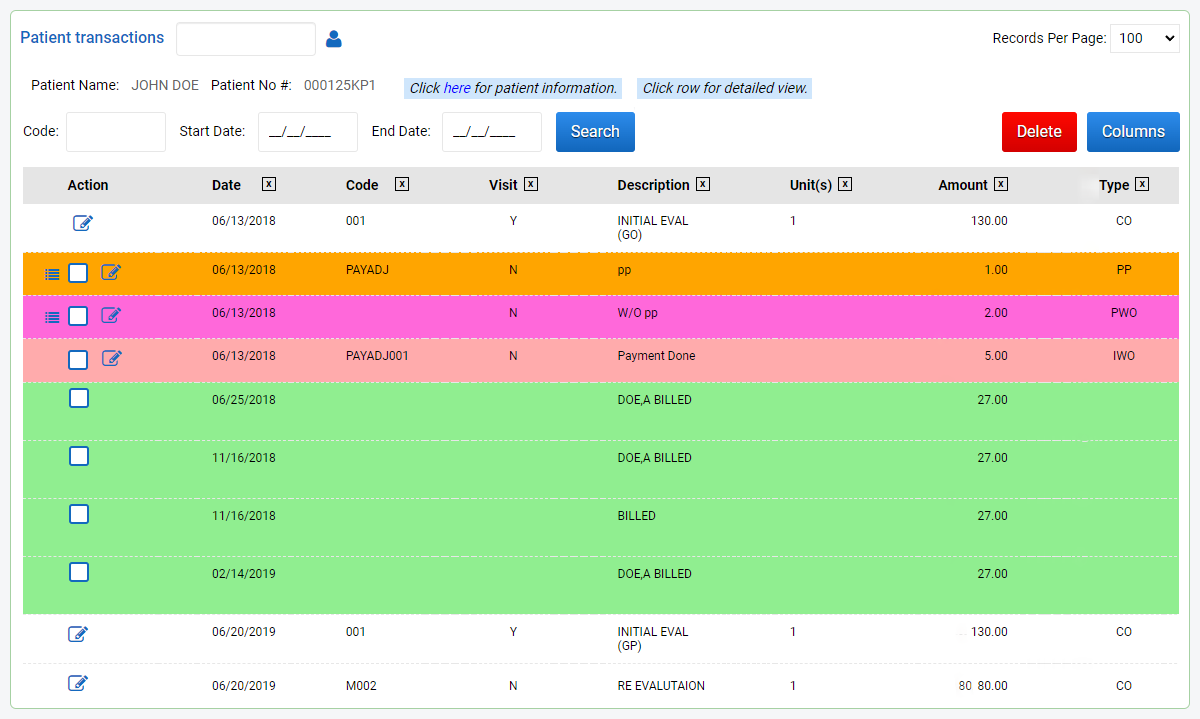The height and width of the screenshot is (719, 1200).
Task: Edit the RE EVALUTAION transaction
Action: coord(78,683)
